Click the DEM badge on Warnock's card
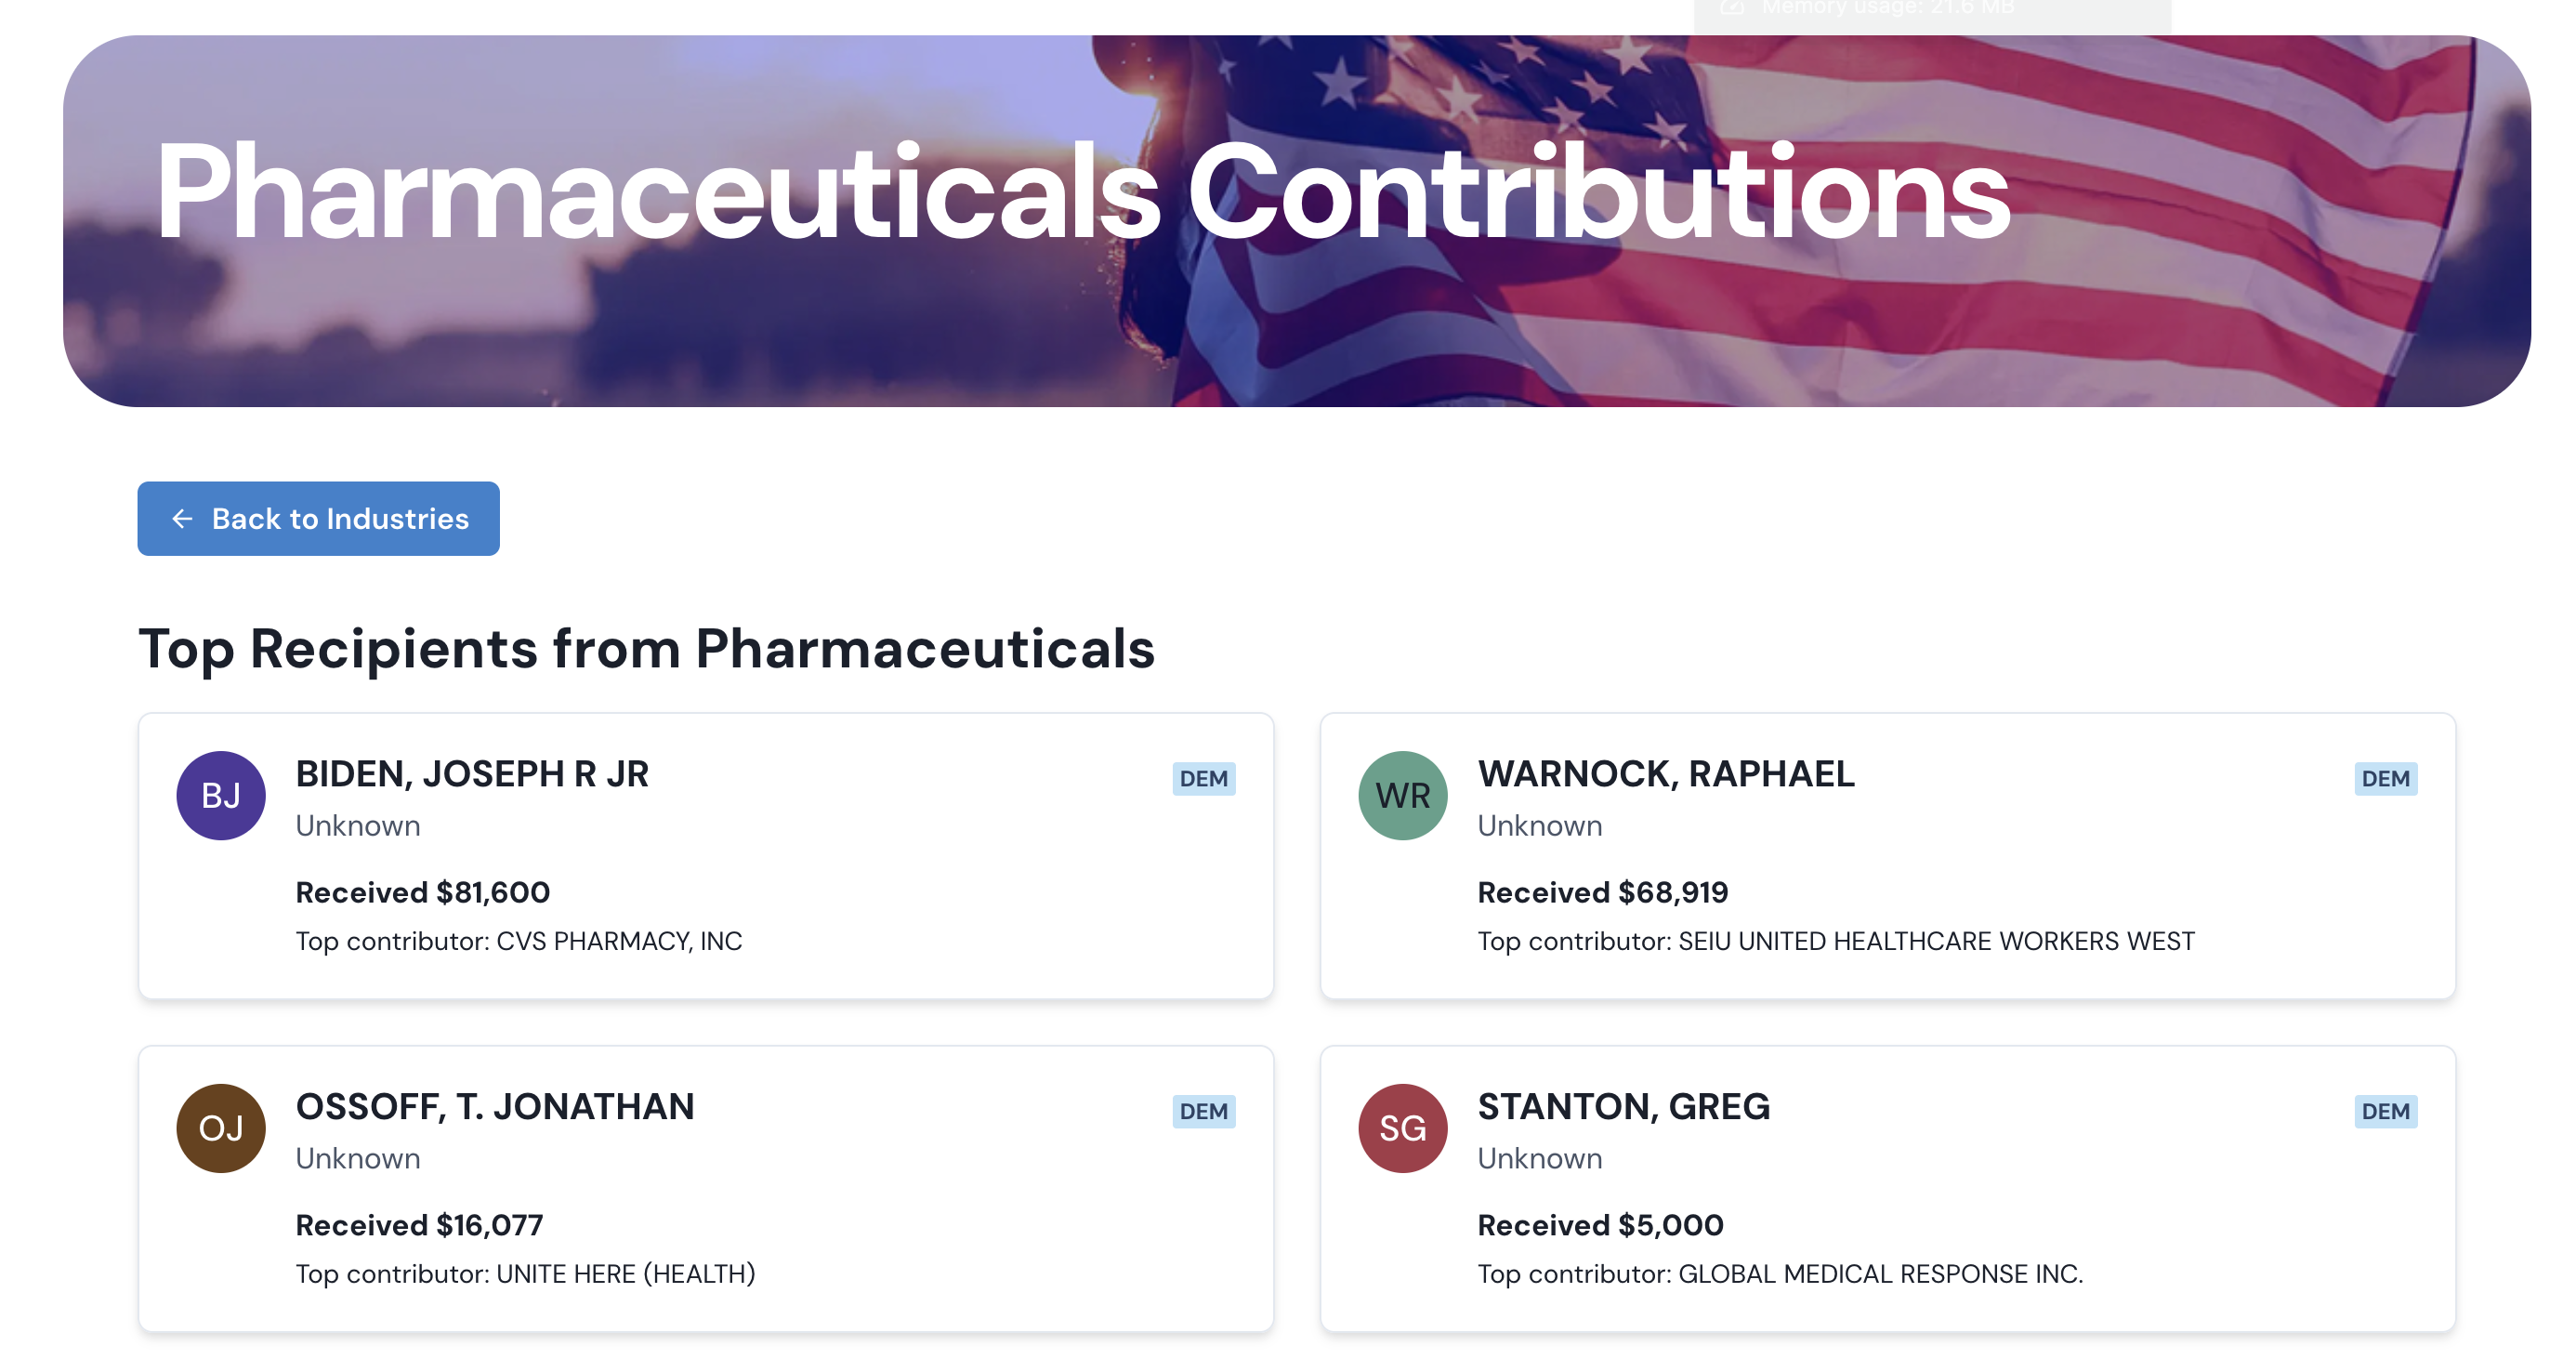Image resolution: width=2576 pixels, height=1372 pixels. click(x=2385, y=779)
